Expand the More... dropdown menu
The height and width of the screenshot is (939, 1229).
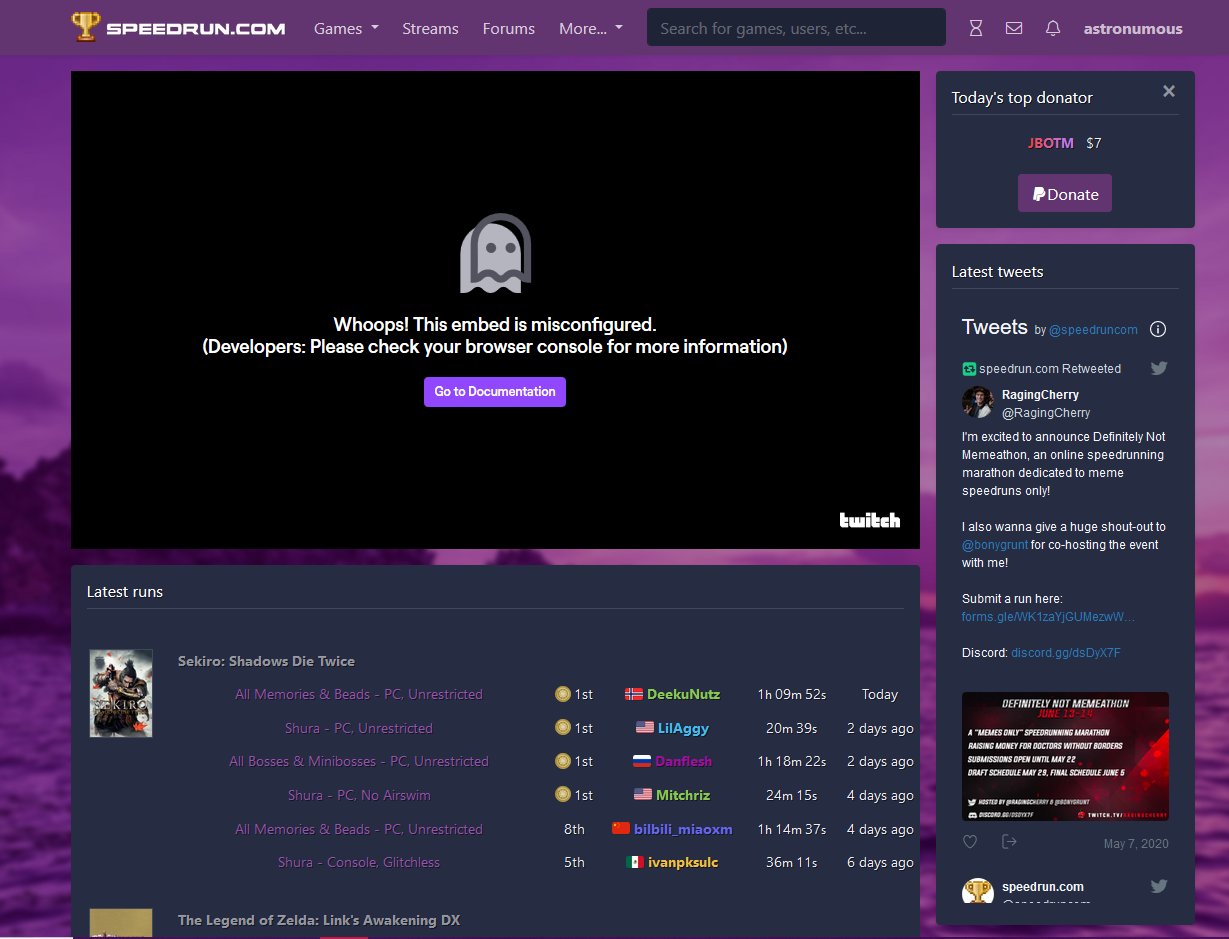click(x=591, y=28)
